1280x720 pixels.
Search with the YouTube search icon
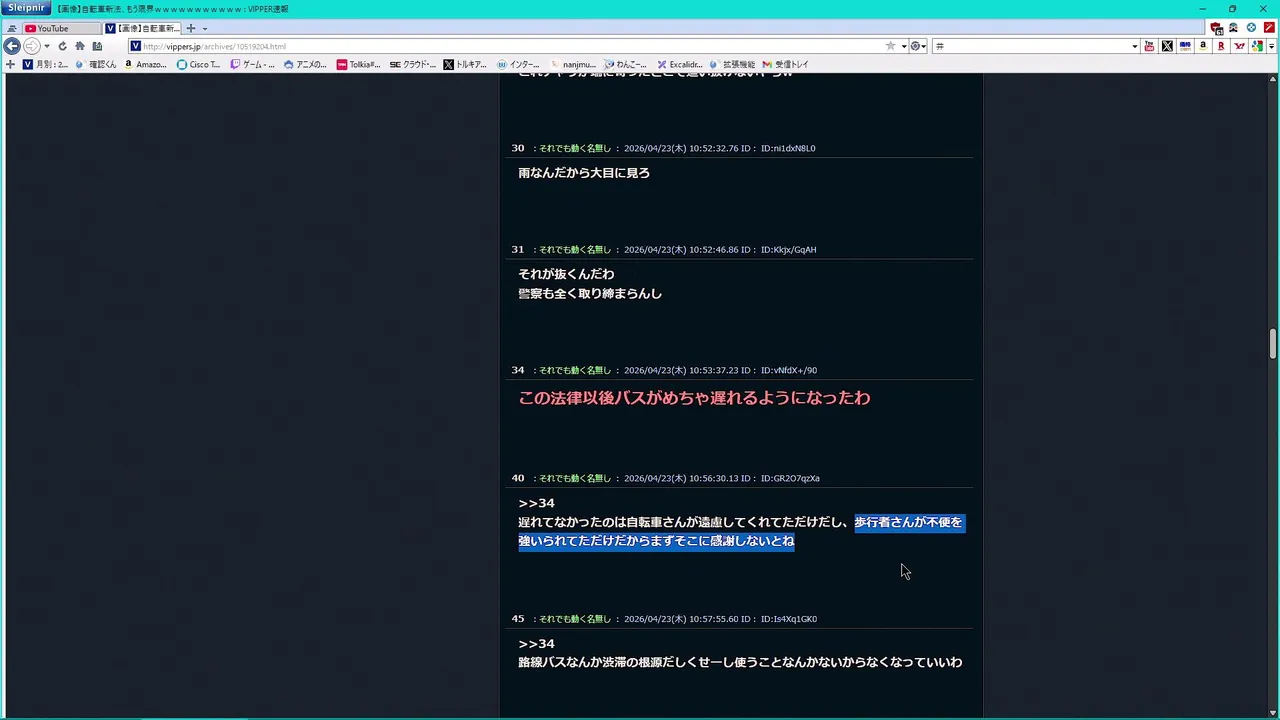(x=1149, y=46)
